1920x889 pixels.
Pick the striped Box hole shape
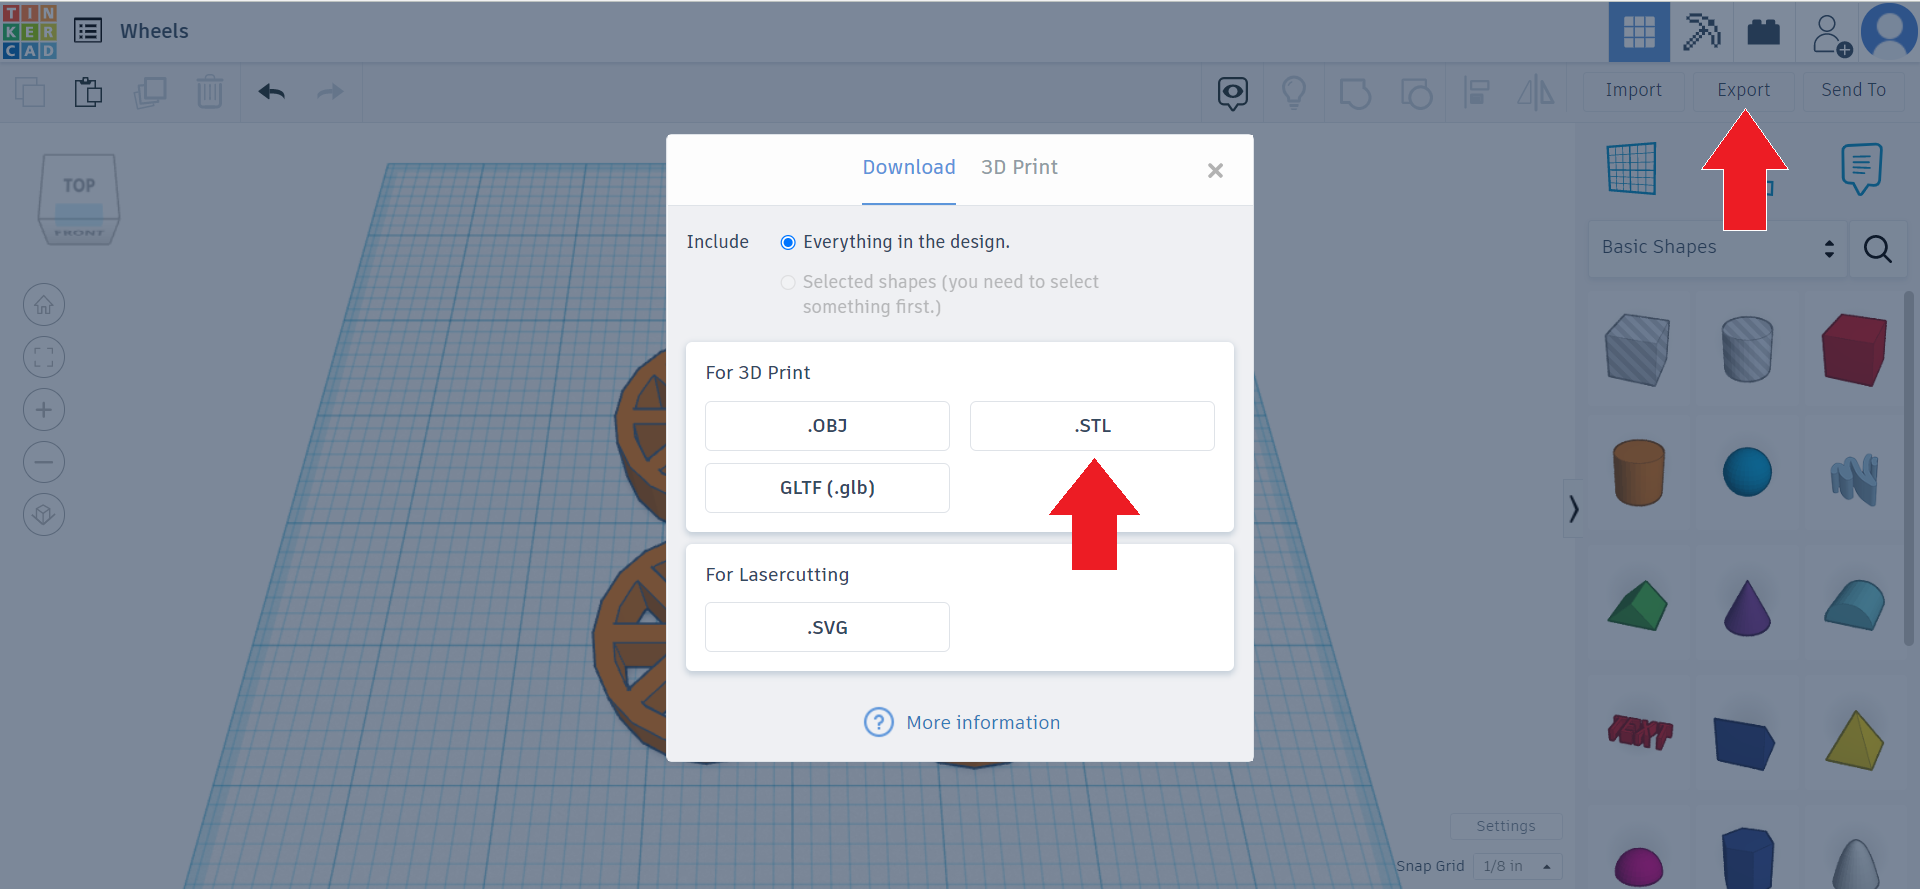[x=1637, y=350]
